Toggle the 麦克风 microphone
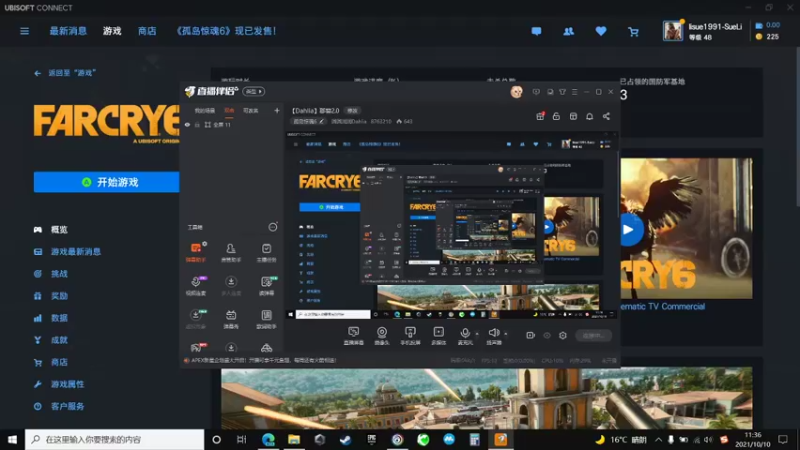This screenshot has width=800, height=450. 465,336
